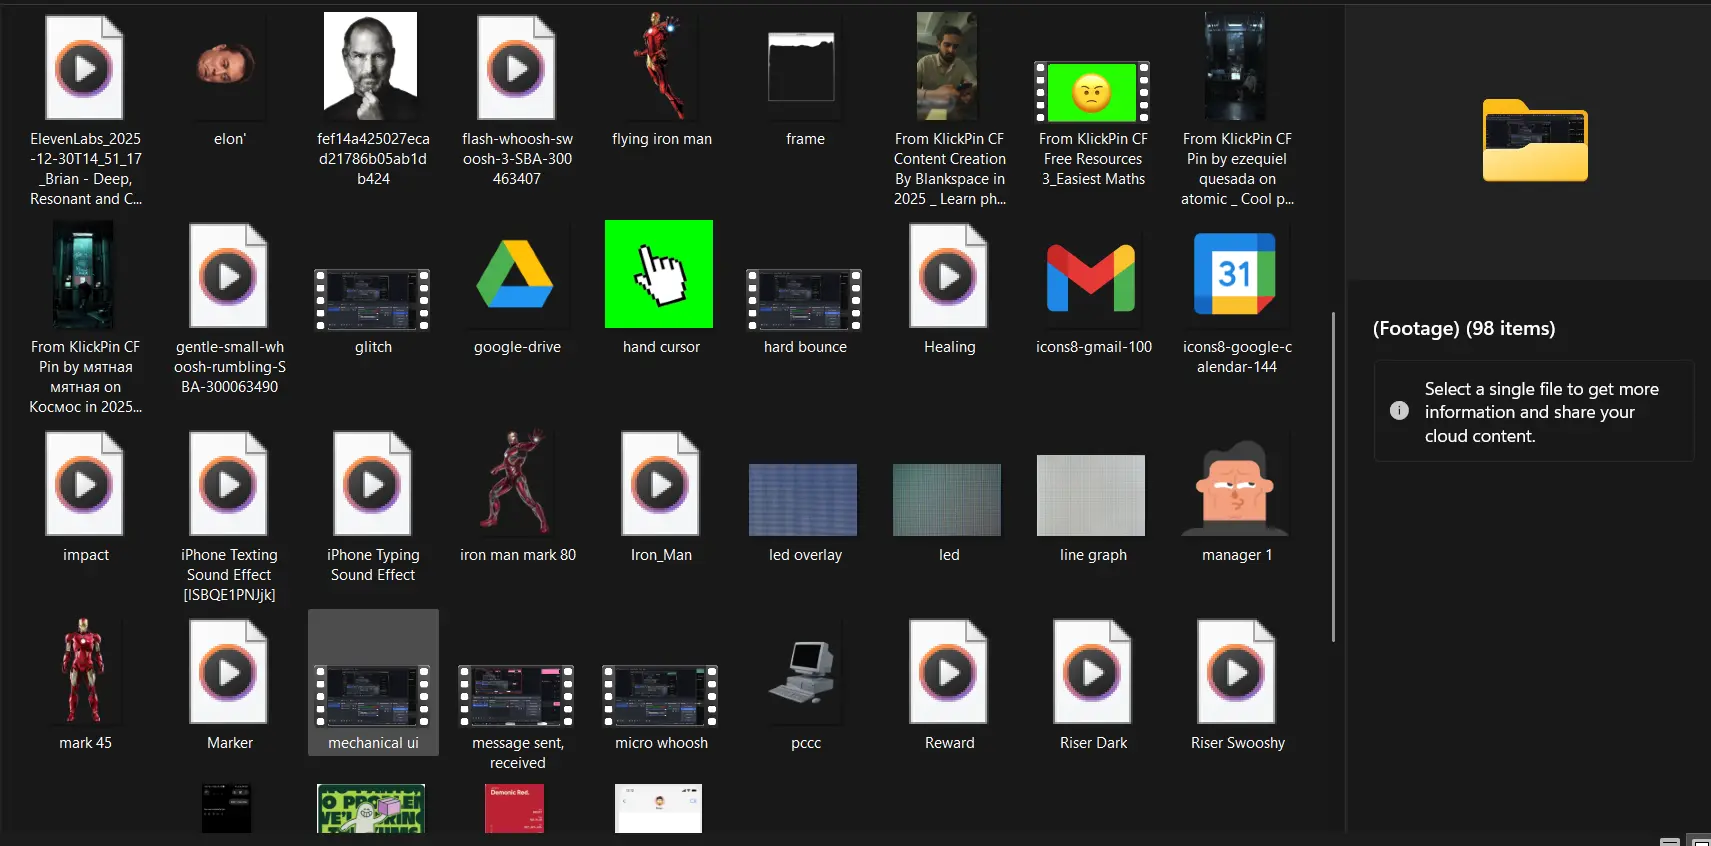Select the impact audio file icon
The width and height of the screenshot is (1711, 846).
[x=85, y=484]
